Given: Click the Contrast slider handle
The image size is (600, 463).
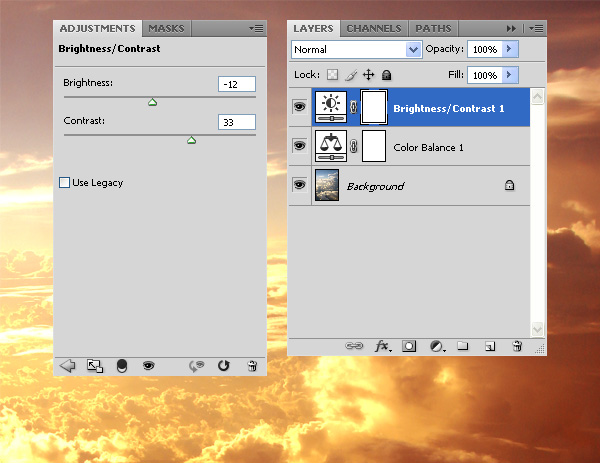Looking at the screenshot, I should click(192, 140).
